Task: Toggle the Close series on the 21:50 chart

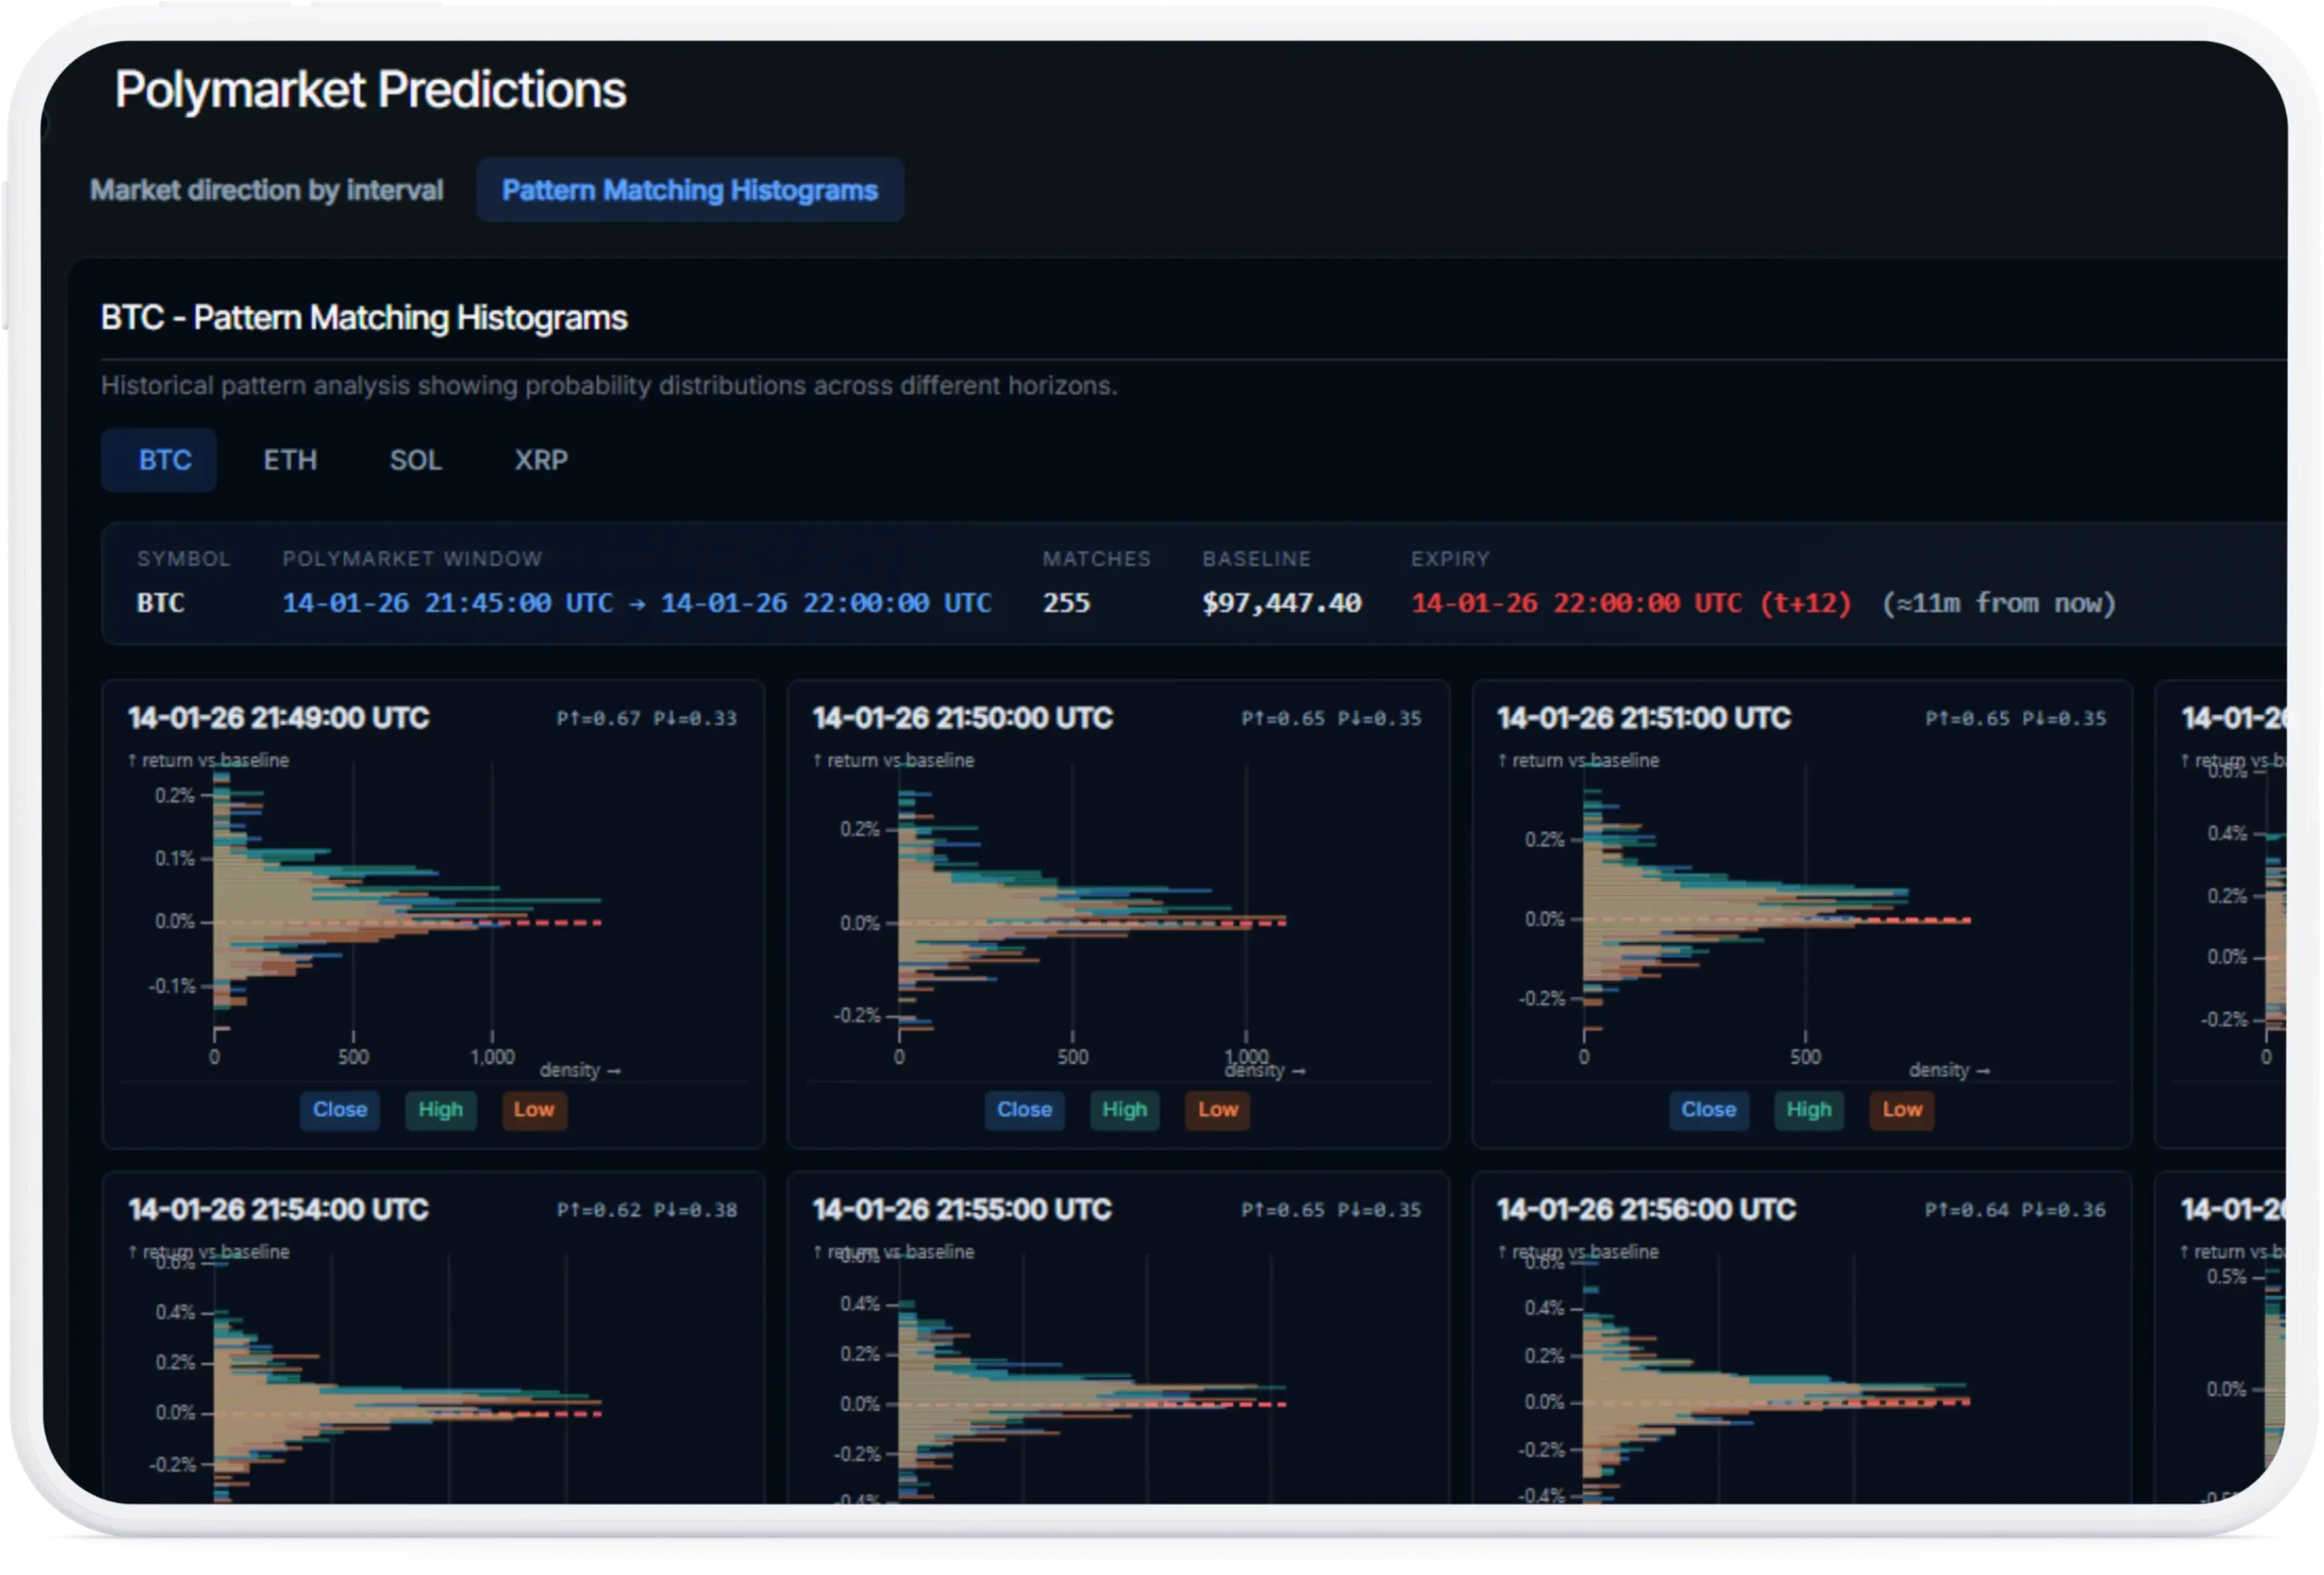Action: click(1024, 1110)
